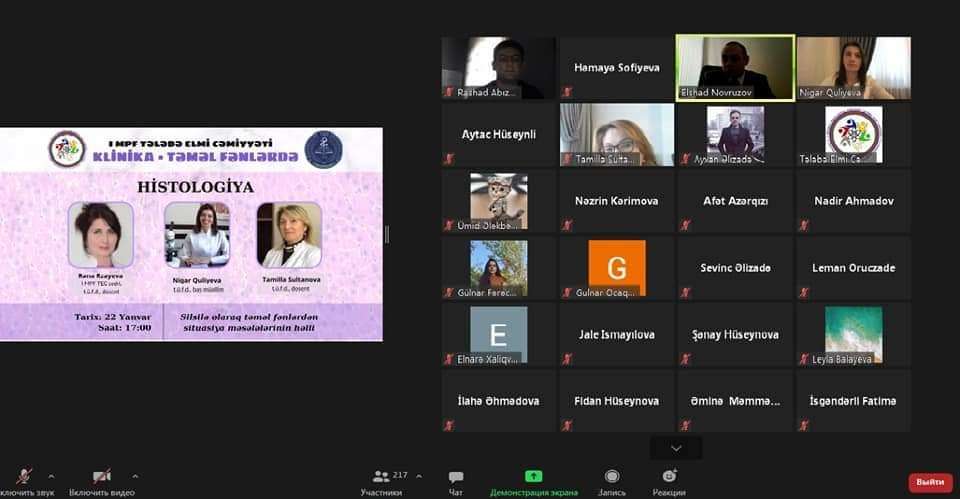This screenshot has width=960, height=499.
Task: Click muted mic icon on Hamaya Sofiyeva tile
Action: pyautogui.click(x=568, y=92)
